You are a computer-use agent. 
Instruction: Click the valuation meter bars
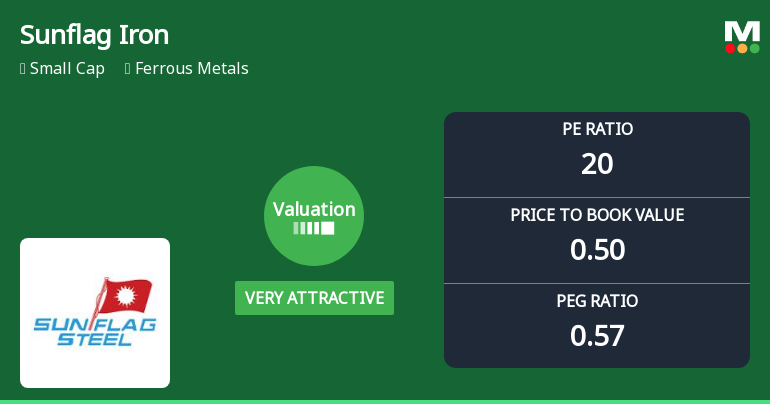point(314,228)
